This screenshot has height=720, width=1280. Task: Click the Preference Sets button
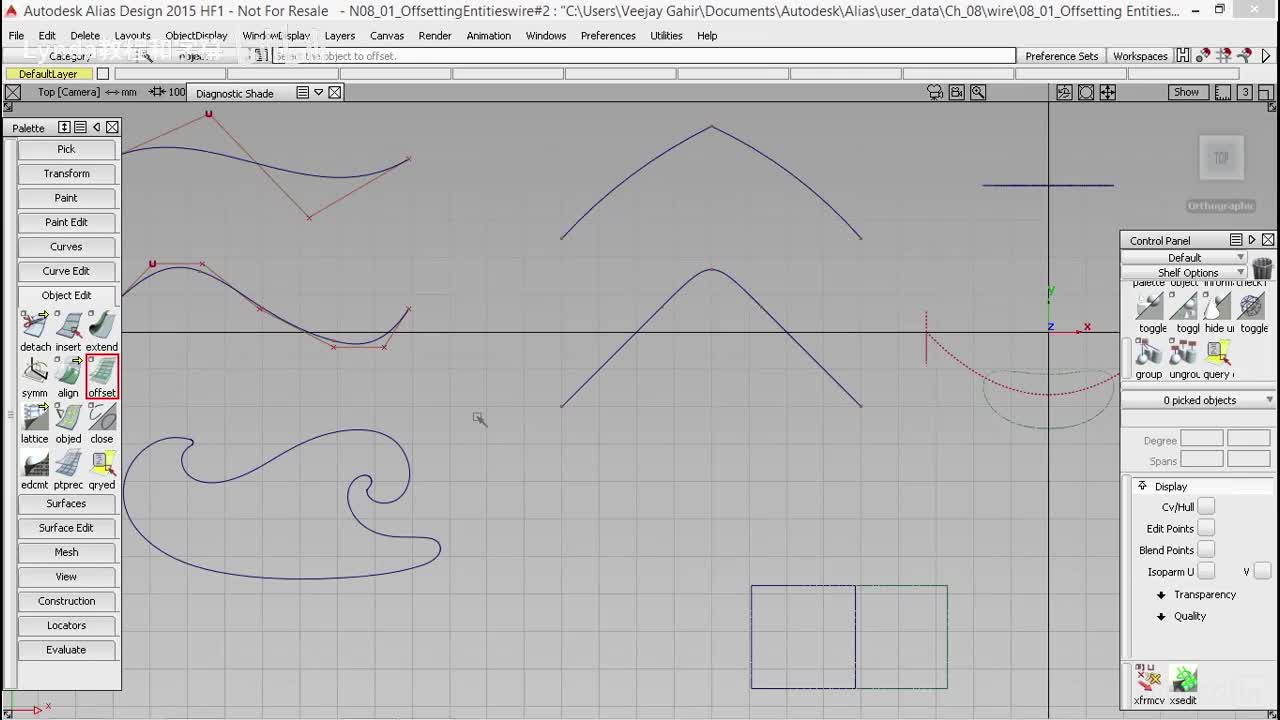pyautogui.click(x=1061, y=56)
